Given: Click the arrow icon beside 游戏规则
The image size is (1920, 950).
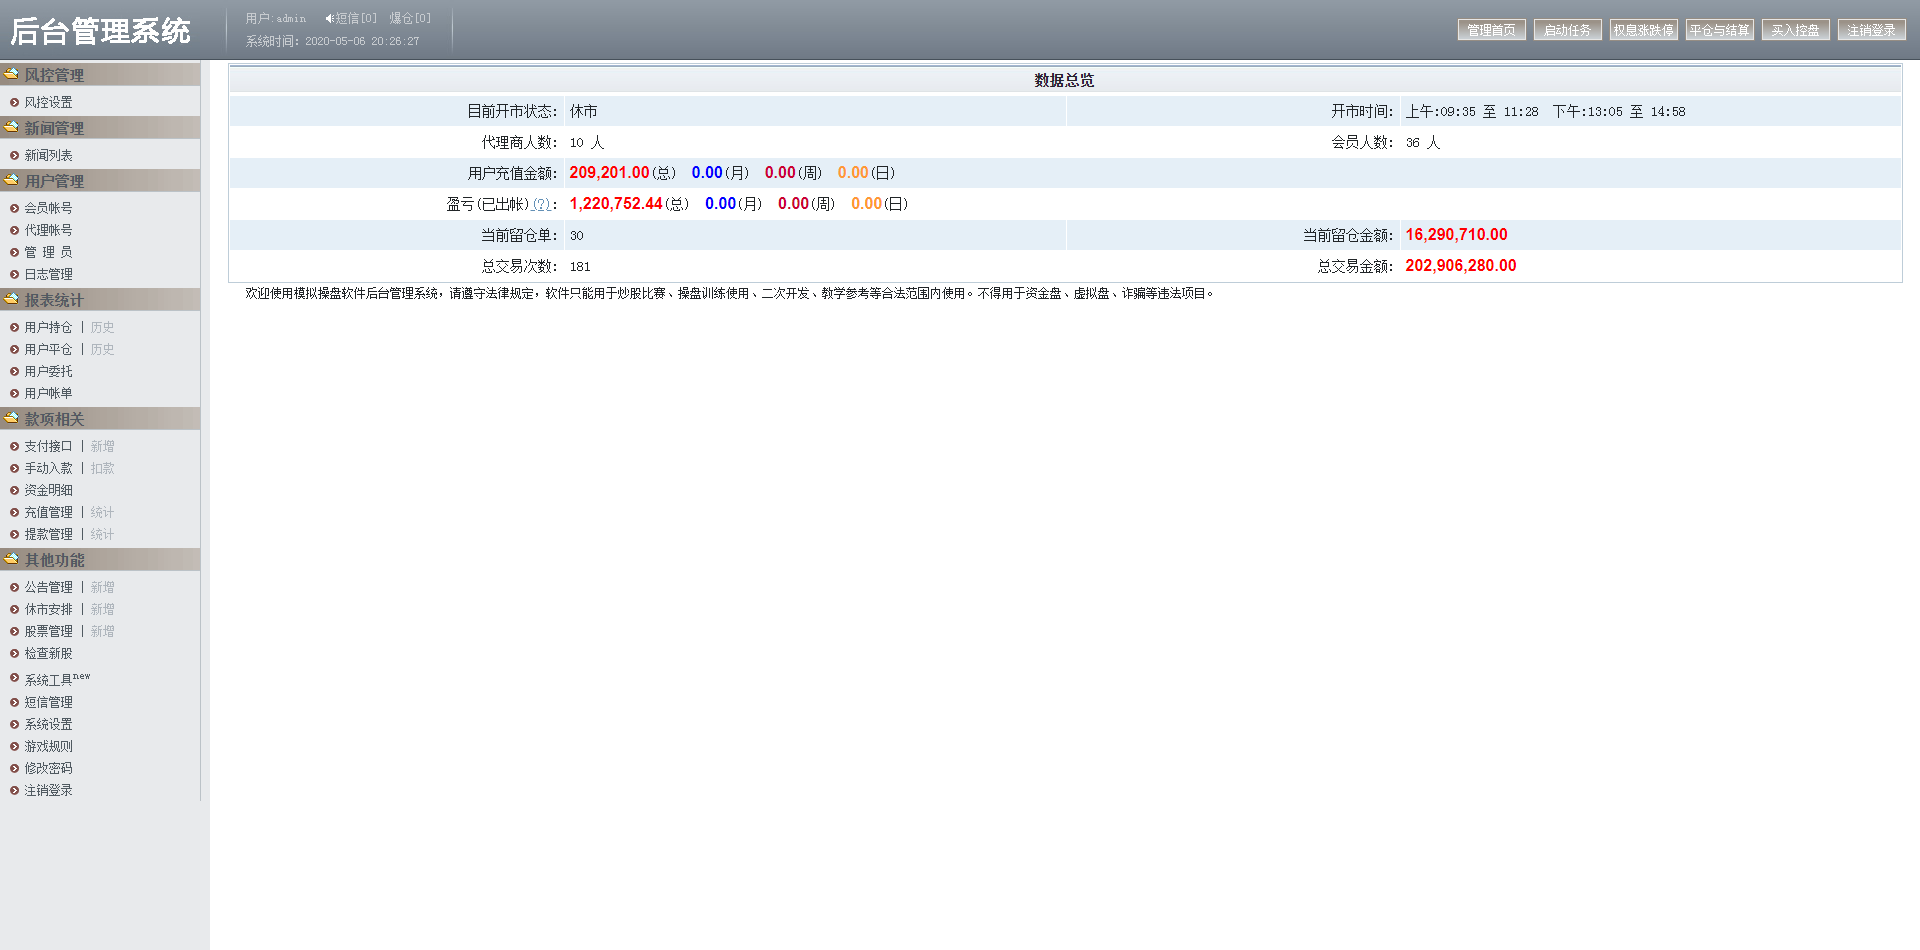Looking at the screenshot, I should (x=16, y=745).
